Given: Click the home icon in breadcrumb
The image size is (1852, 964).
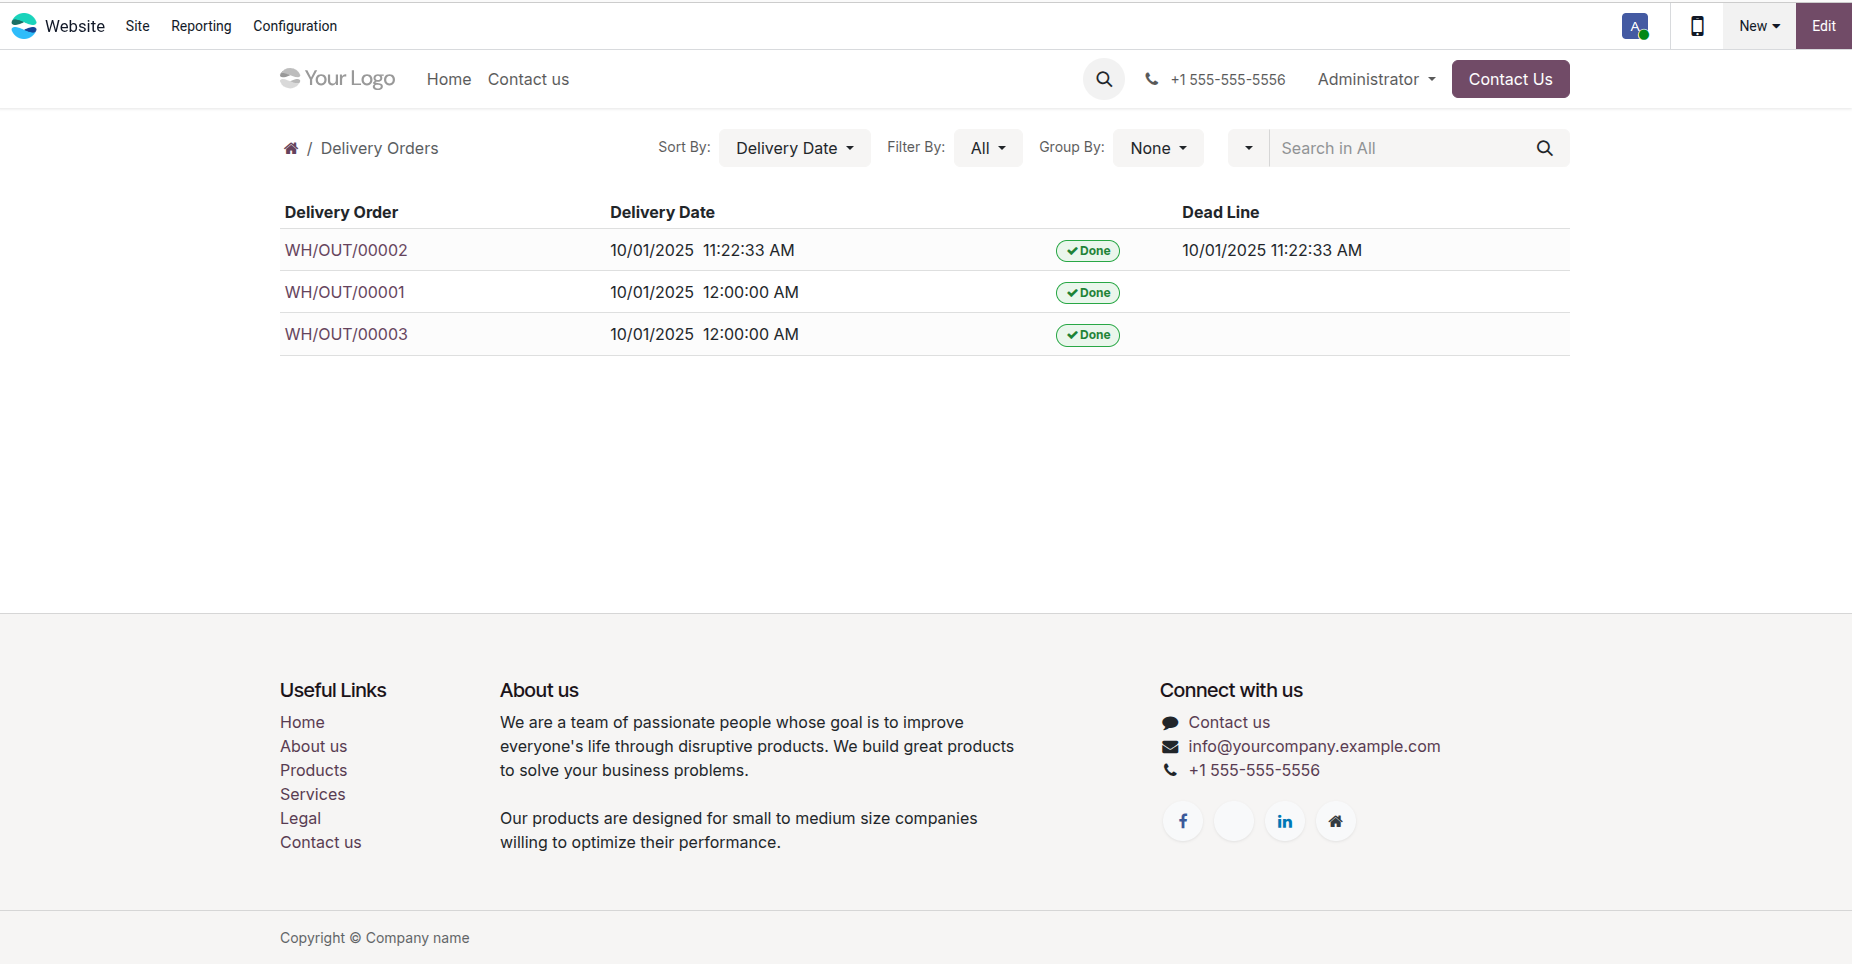Looking at the screenshot, I should click(291, 148).
